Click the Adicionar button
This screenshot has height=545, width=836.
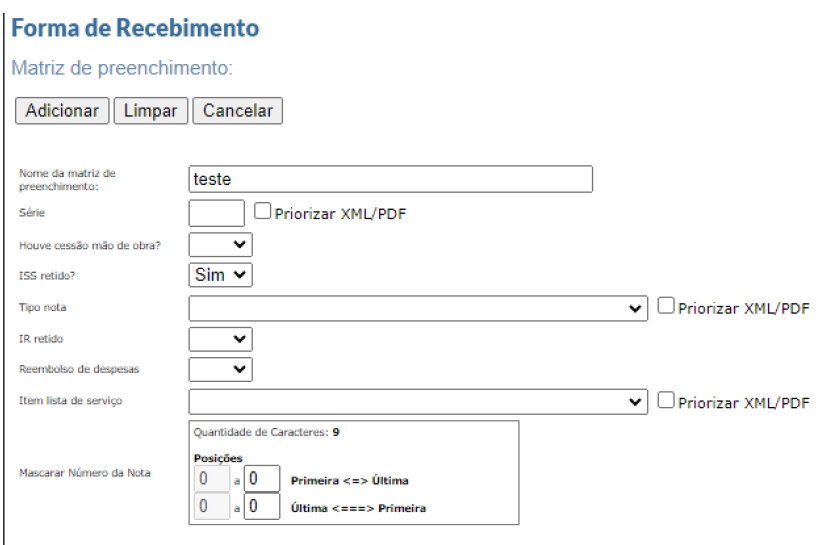click(x=62, y=111)
